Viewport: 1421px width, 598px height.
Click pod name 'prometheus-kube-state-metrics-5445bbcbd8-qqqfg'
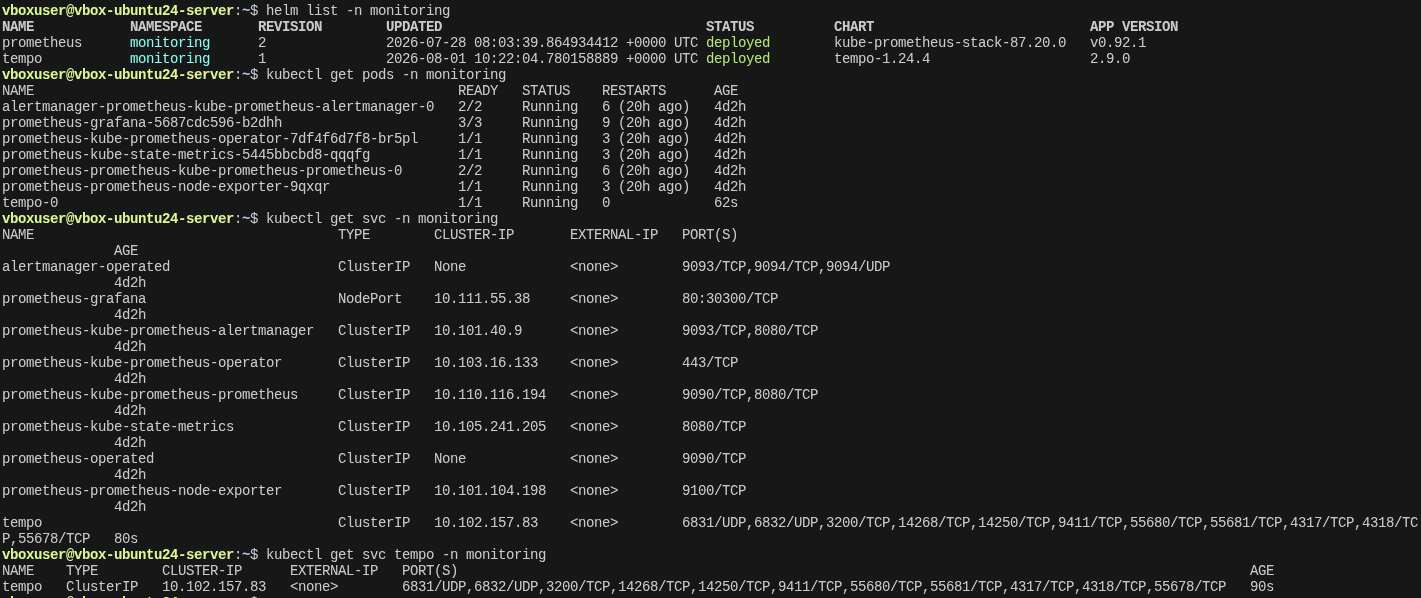pos(186,155)
